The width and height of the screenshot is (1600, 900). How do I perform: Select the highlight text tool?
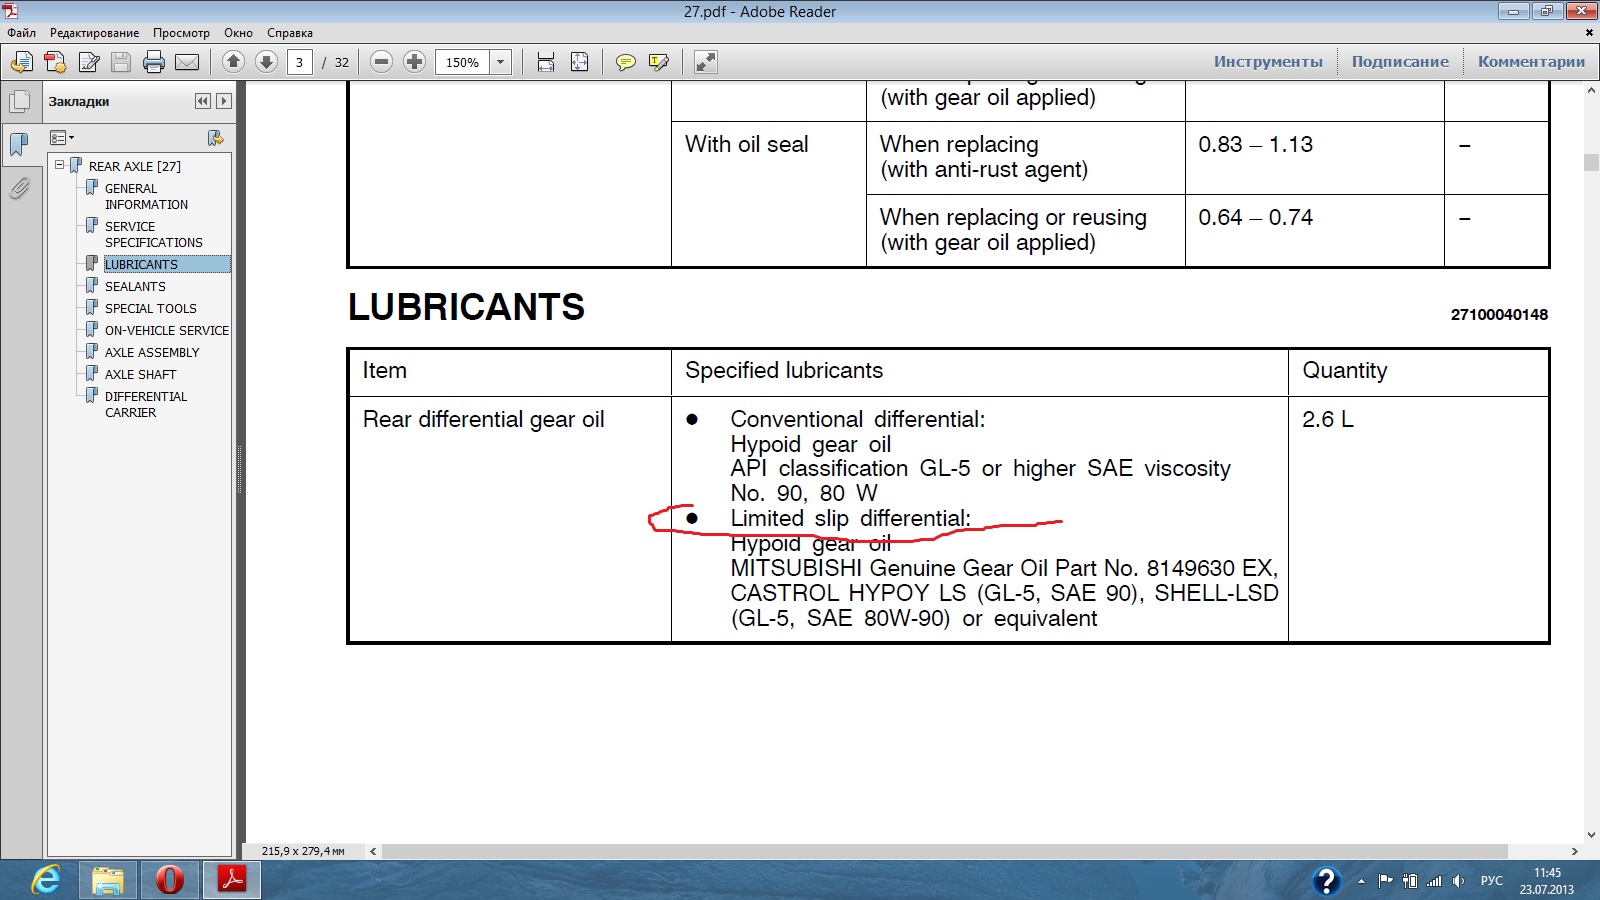(x=658, y=62)
